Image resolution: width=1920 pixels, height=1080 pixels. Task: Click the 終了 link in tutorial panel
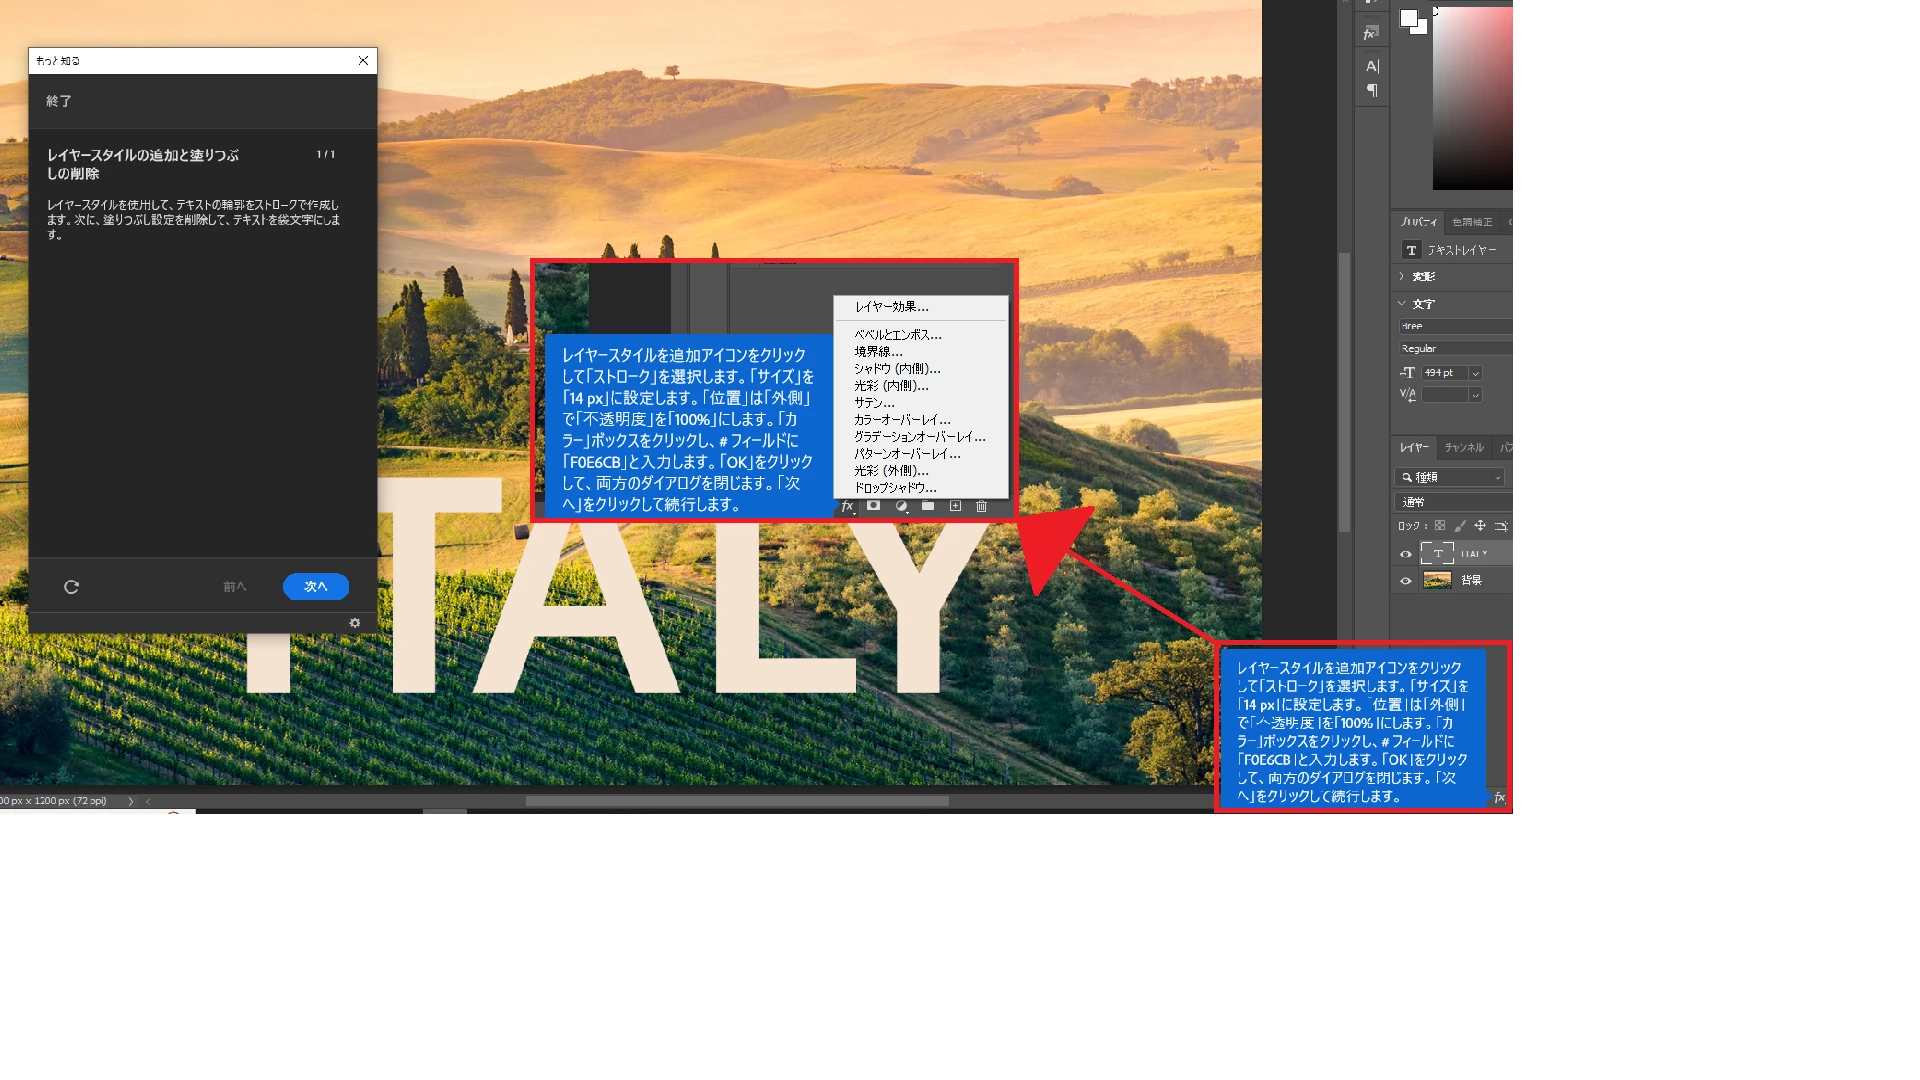58,101
